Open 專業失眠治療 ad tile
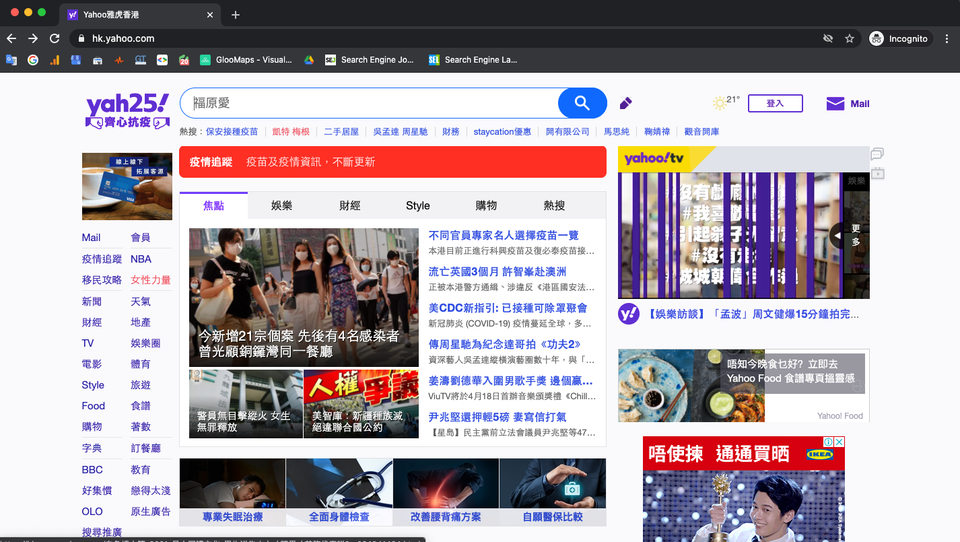960x542 pixels. (x=232, y=492)
